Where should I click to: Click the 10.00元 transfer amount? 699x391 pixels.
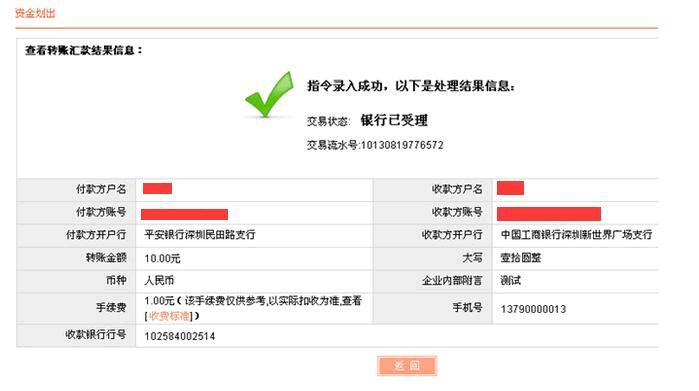click(162, 258)
